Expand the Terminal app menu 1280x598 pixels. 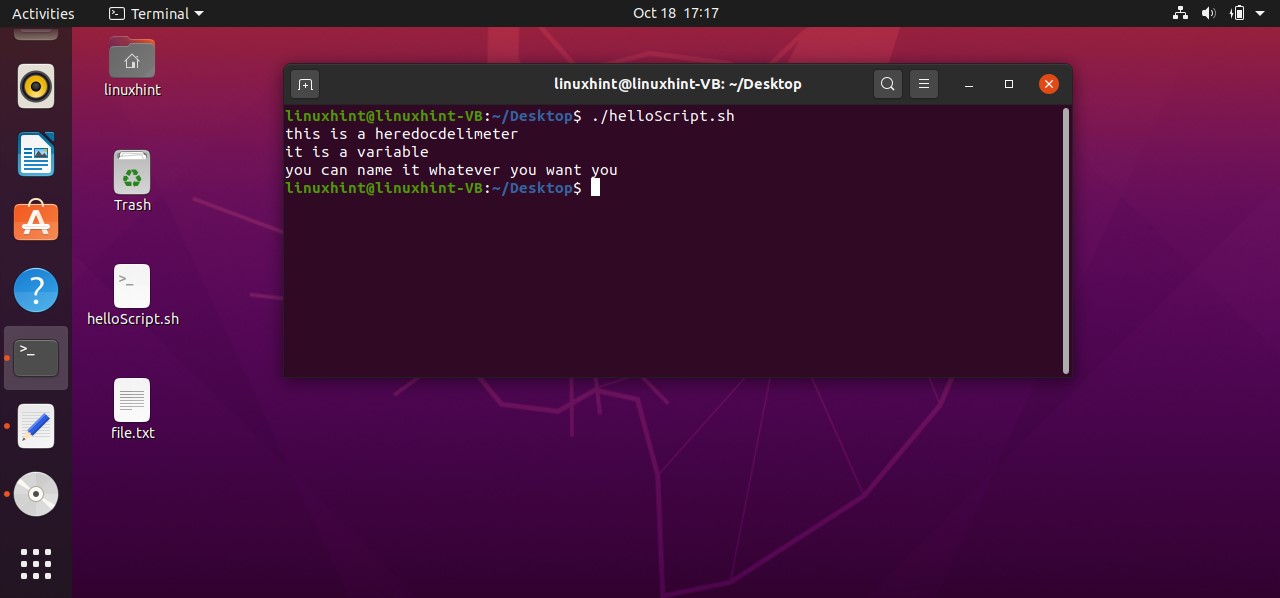click(x=156, y=13)
